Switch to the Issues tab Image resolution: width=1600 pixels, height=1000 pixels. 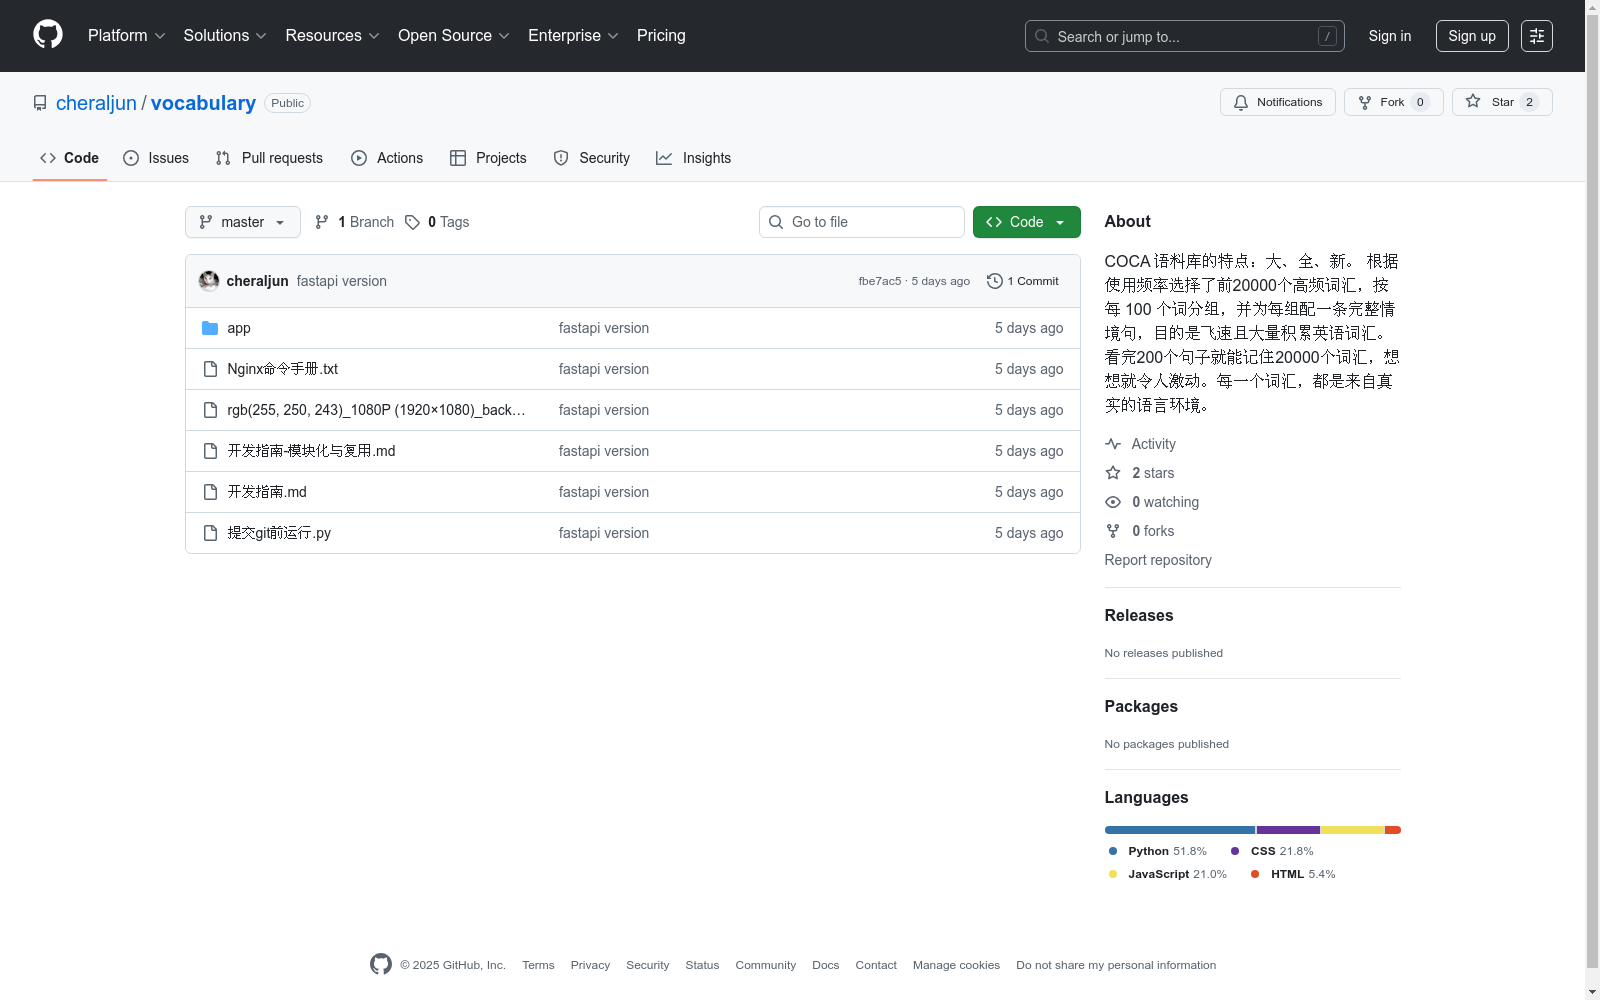pos(155,158)
